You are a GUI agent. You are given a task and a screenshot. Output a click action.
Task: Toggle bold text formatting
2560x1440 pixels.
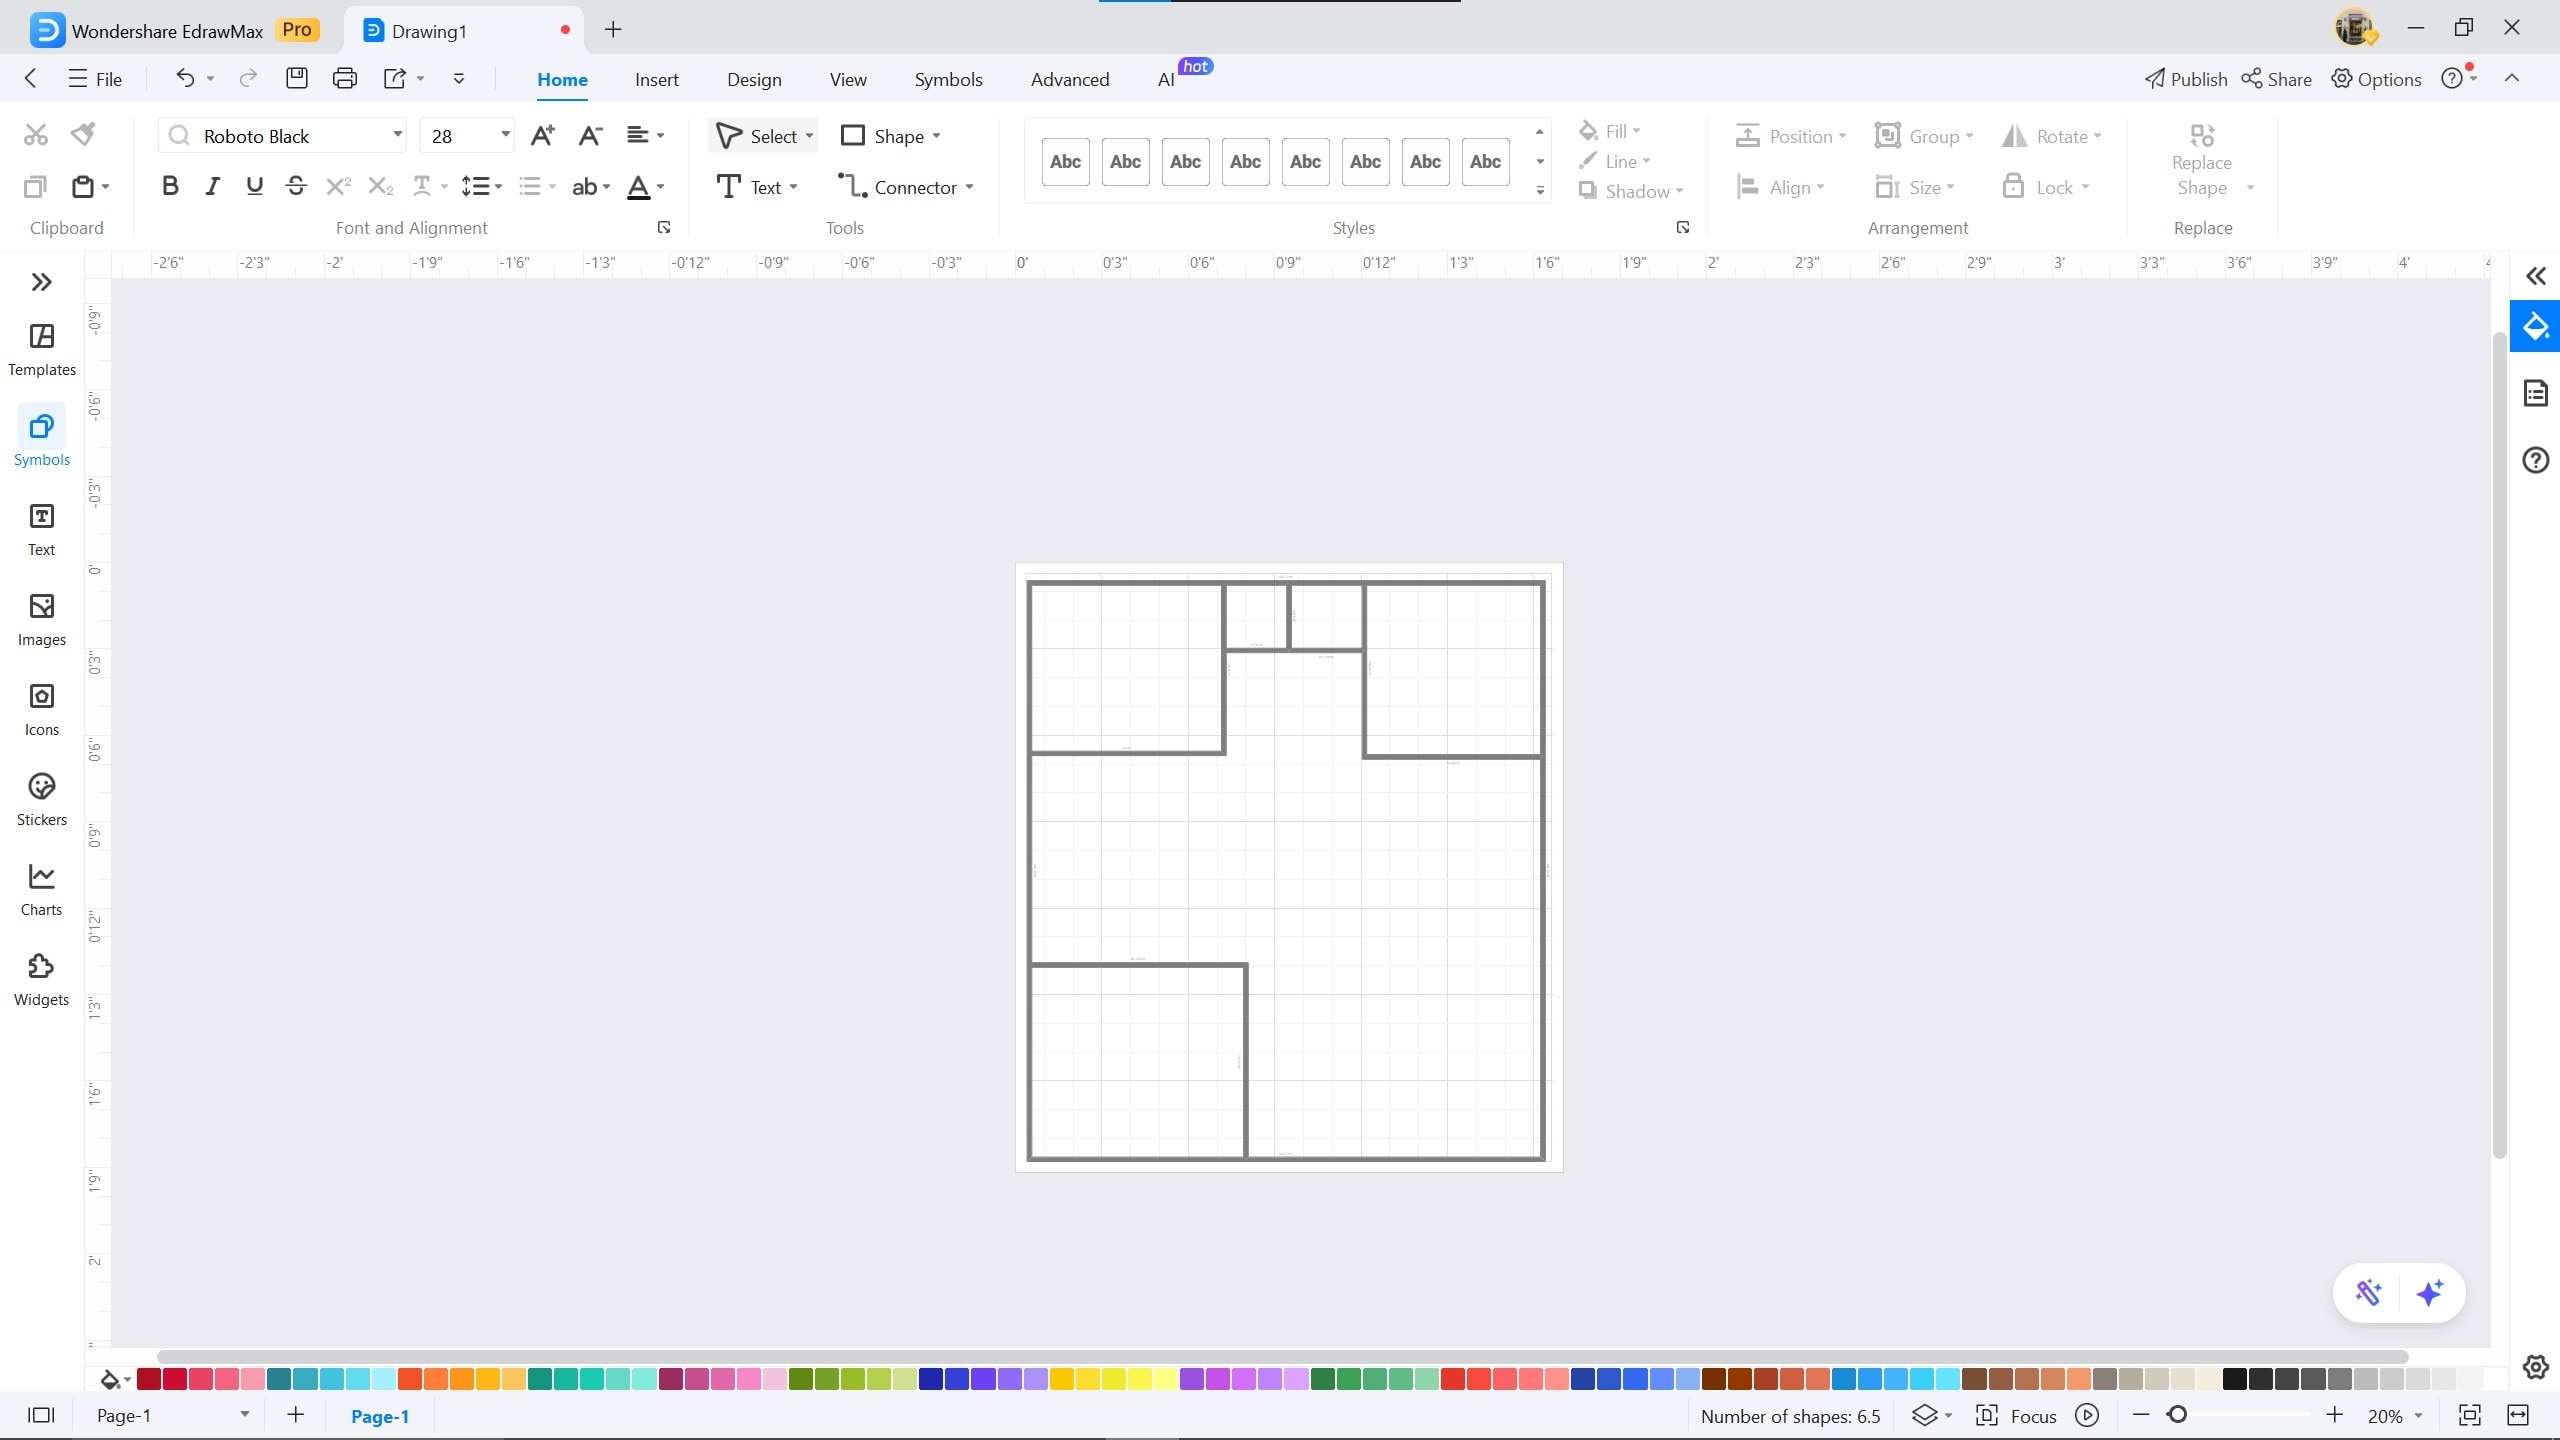point(170,185)
